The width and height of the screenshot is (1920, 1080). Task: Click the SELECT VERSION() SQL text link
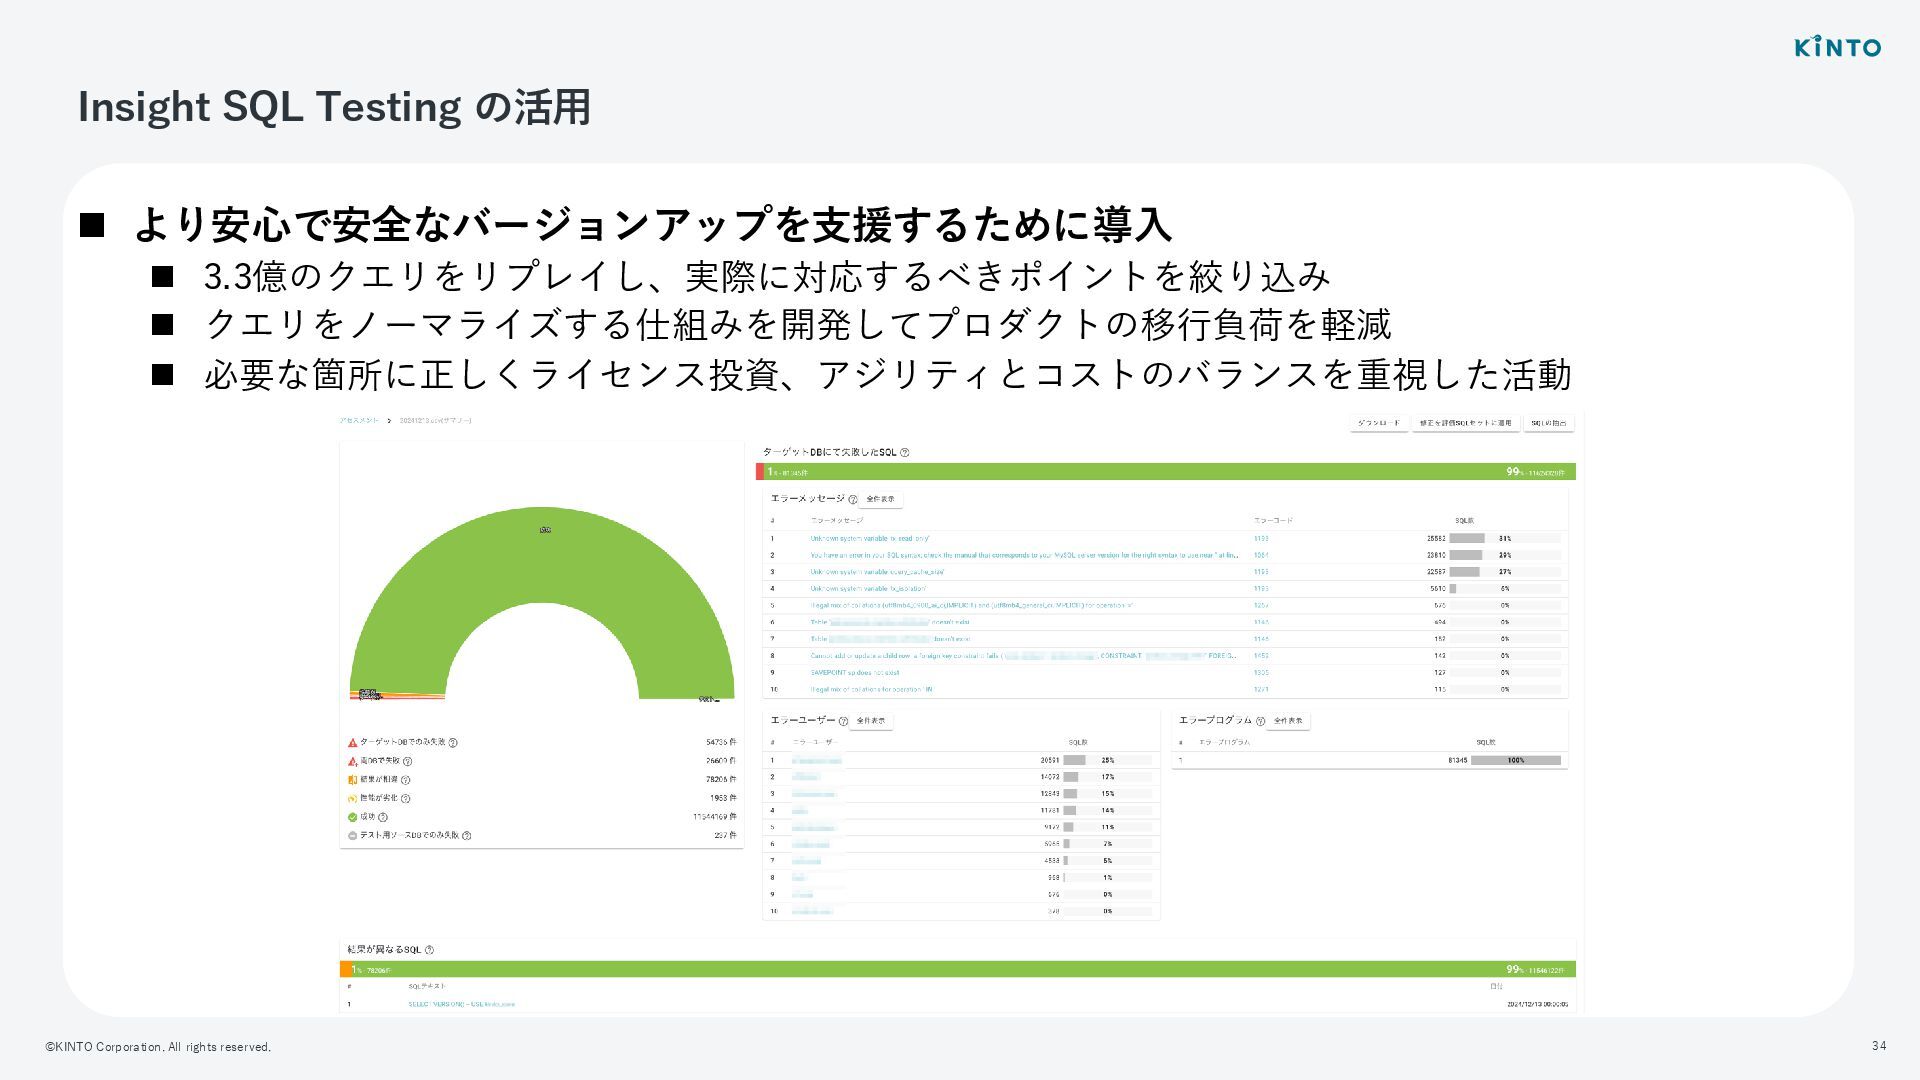click(461, 1004)
